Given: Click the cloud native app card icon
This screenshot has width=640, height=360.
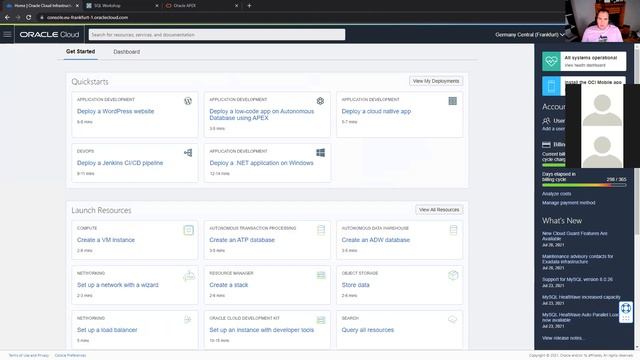Looking at the screenshot, I should pos(453,101).
